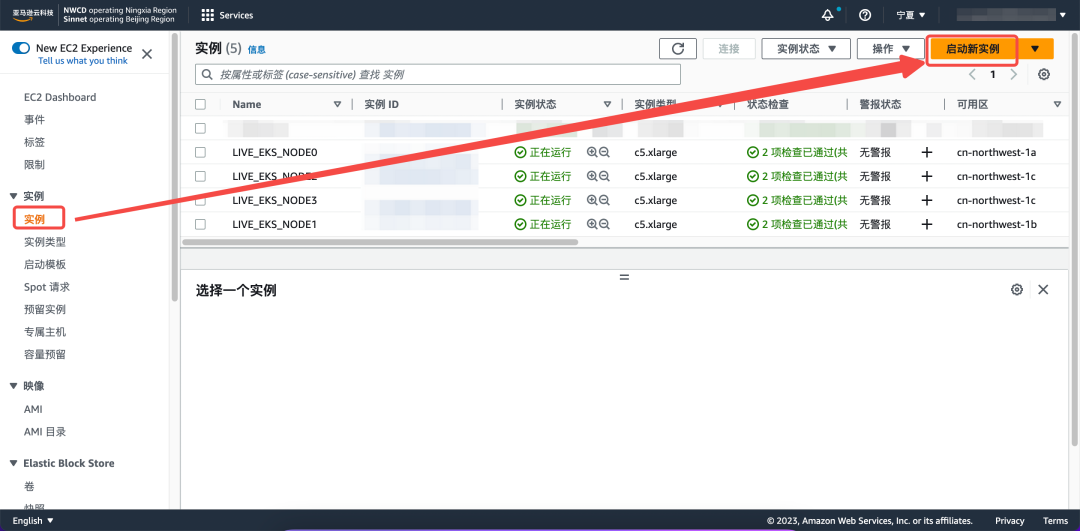Toggle the New EC2 Experience switch
Viewport: 1080px width, 531px height.
tap(21, 48)
